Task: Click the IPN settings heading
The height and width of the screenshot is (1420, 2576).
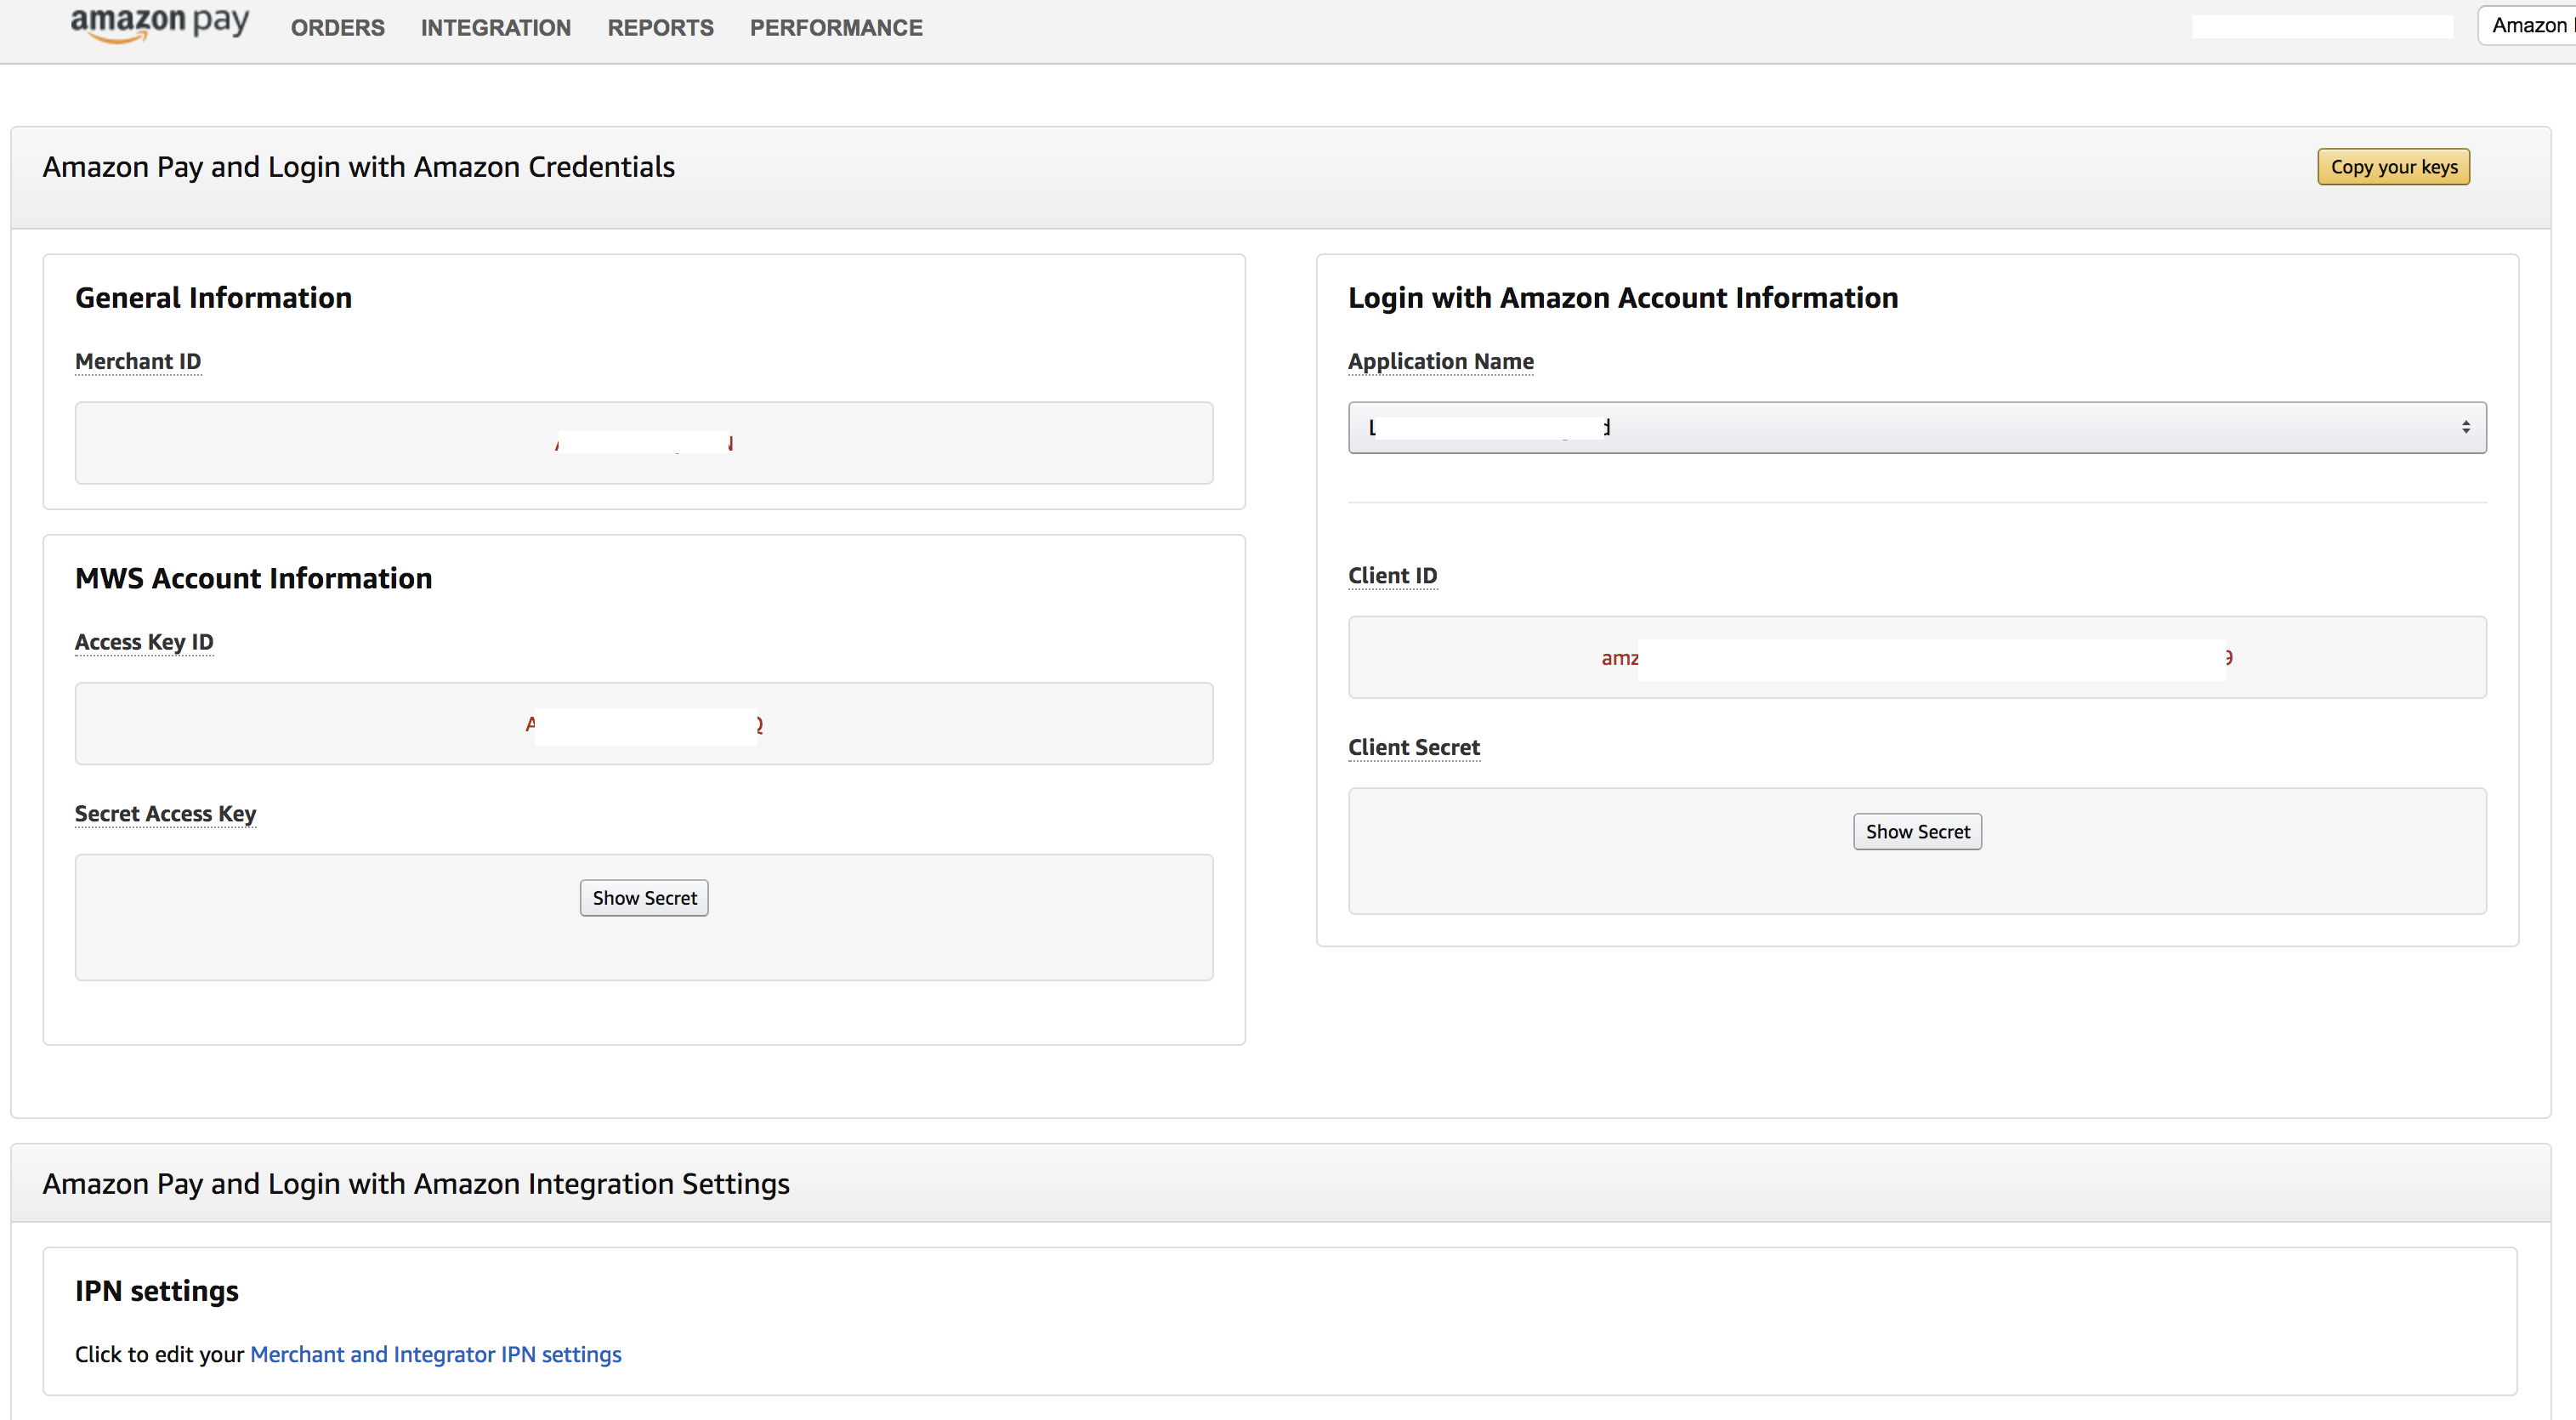Action: [156, 1291]
